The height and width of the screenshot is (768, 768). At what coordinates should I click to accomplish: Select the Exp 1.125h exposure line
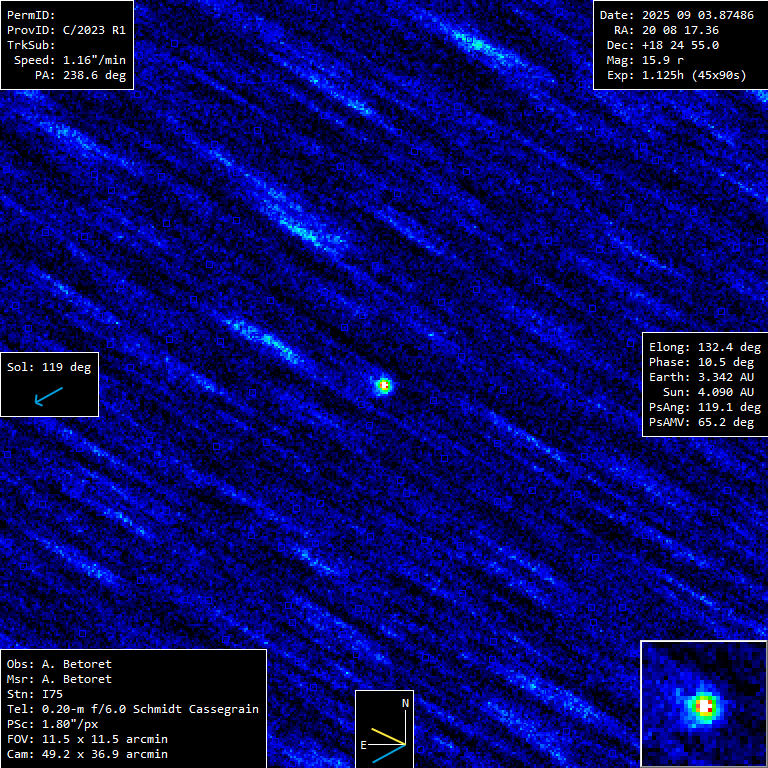coord(676,75)
